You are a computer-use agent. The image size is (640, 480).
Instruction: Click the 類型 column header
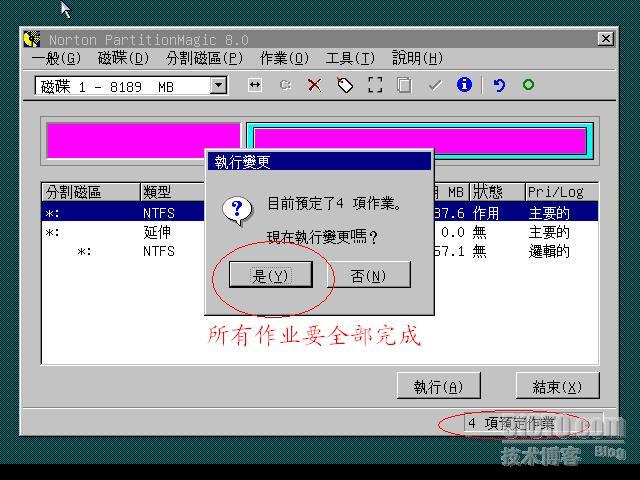tap(173, 192)
